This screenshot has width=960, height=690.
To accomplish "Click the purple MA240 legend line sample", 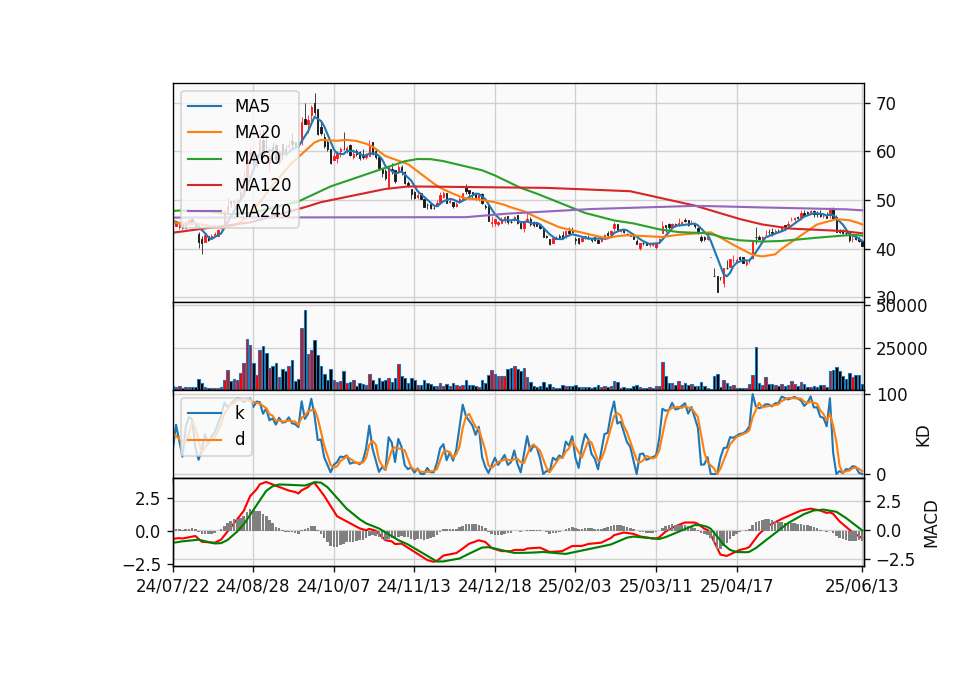I will pyautogui.click(x=204, y=211).
